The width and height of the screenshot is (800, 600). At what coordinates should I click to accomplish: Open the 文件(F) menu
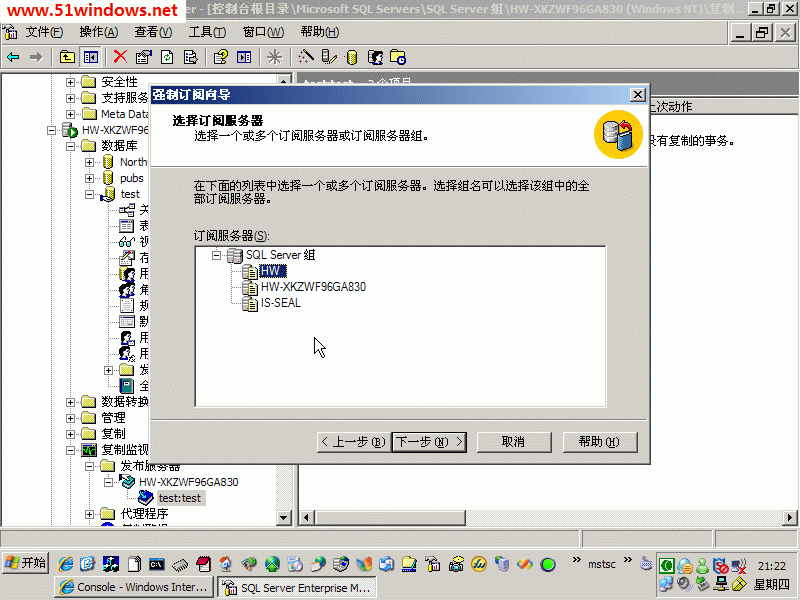tap(44, 32)
